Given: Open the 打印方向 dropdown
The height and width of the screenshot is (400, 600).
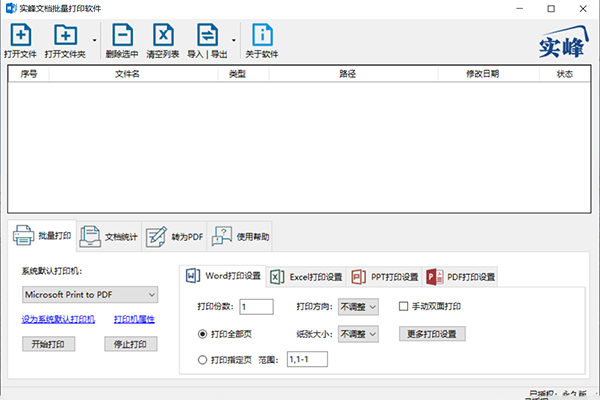Looking at the screenshot, I should pyautogui.click(x=359, y=306).
